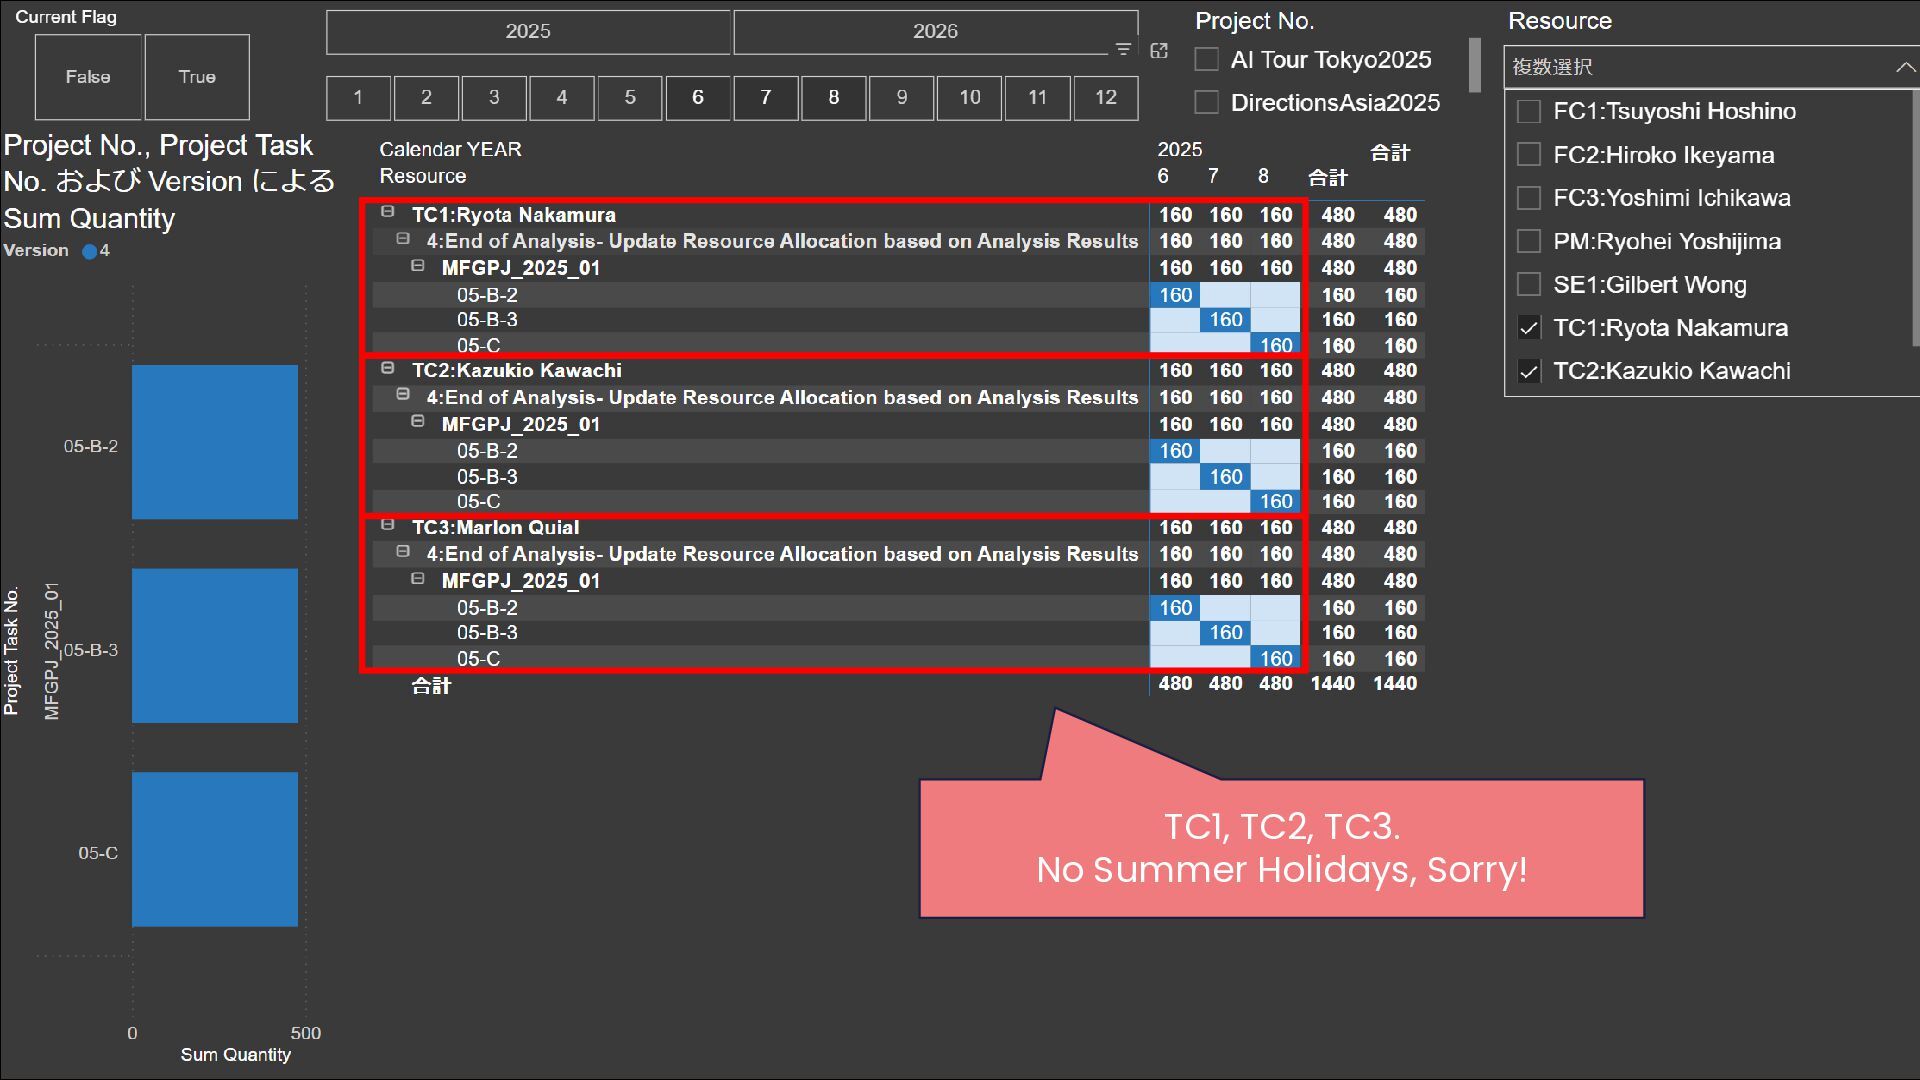Viewport: 1920px width, 1080px height.
Task: Collapse the TC2:Kazukio Kawachi row
Action: 388,368
